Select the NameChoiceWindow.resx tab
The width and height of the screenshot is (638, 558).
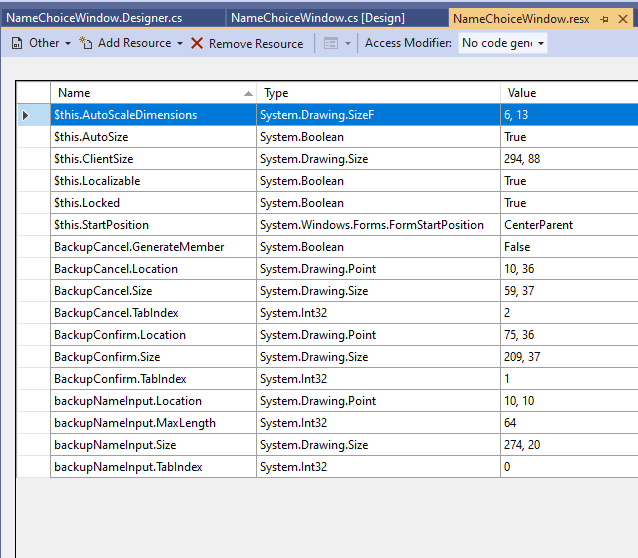point(521,19)
